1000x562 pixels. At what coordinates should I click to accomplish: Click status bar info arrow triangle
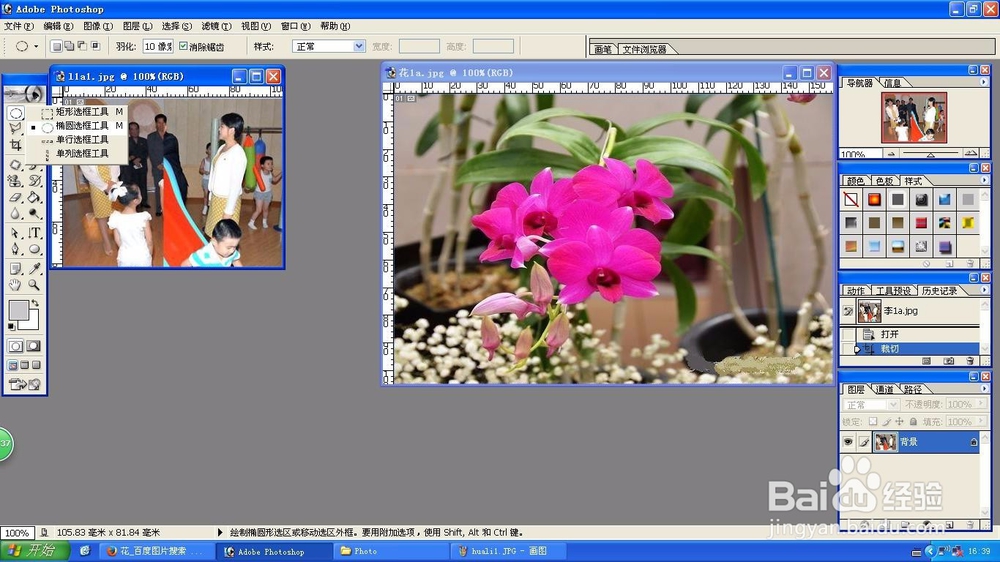(x=220, y=532)
